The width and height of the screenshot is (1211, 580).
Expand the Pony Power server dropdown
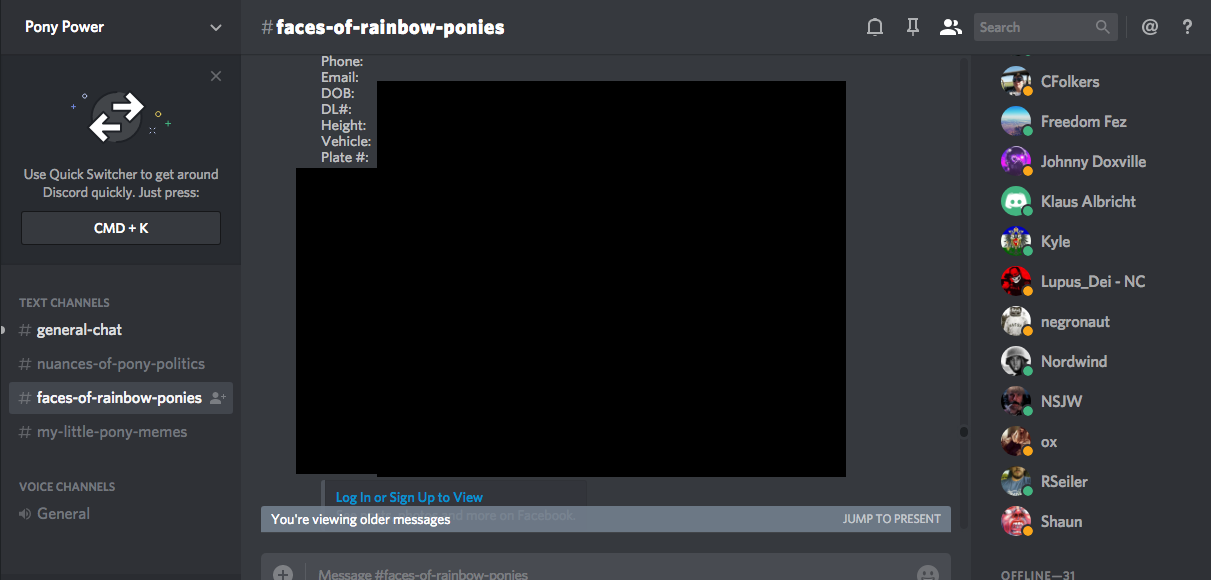click(x=216, y=28)
